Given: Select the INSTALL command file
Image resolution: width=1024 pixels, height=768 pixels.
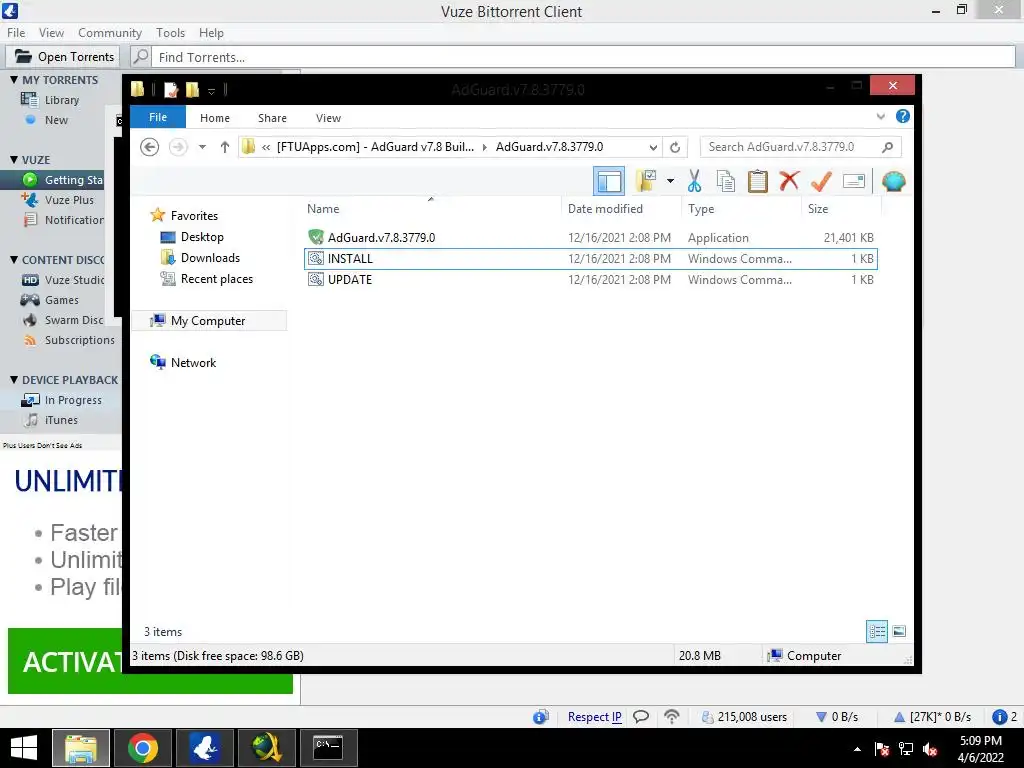Looking at the screenshot, I should click(x=591, y=259).
